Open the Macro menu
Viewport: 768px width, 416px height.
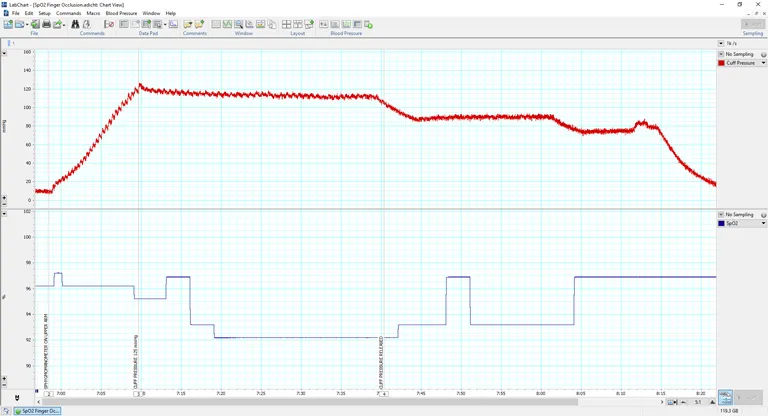pyautogui.click(x=93, y=13)
